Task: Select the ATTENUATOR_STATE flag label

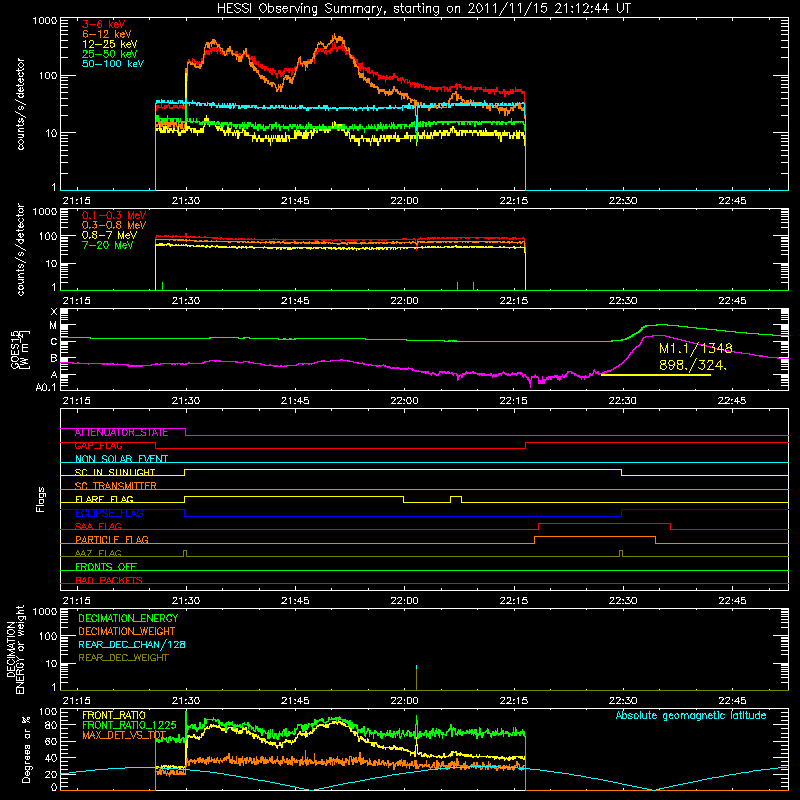Action: (121, 433)
